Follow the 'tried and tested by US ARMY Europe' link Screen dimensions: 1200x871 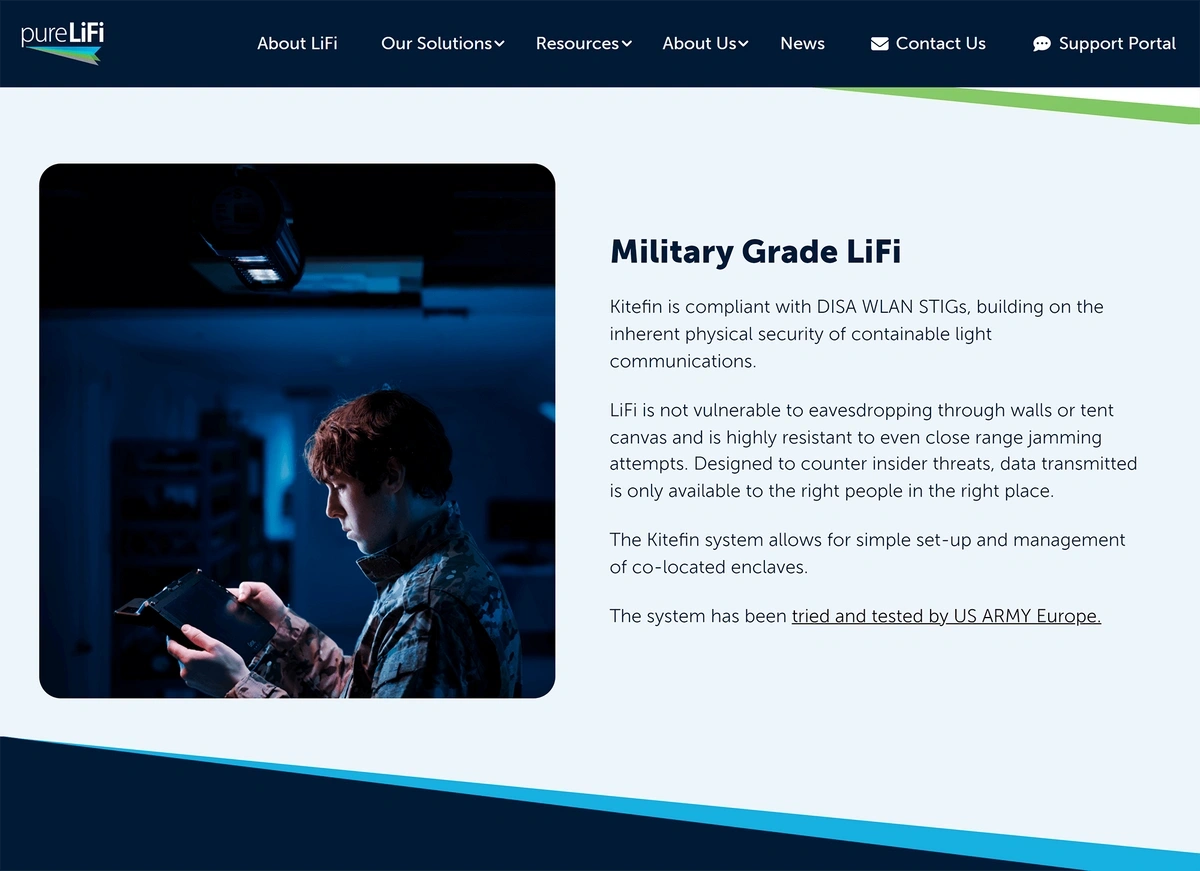(x=946, y=616)
